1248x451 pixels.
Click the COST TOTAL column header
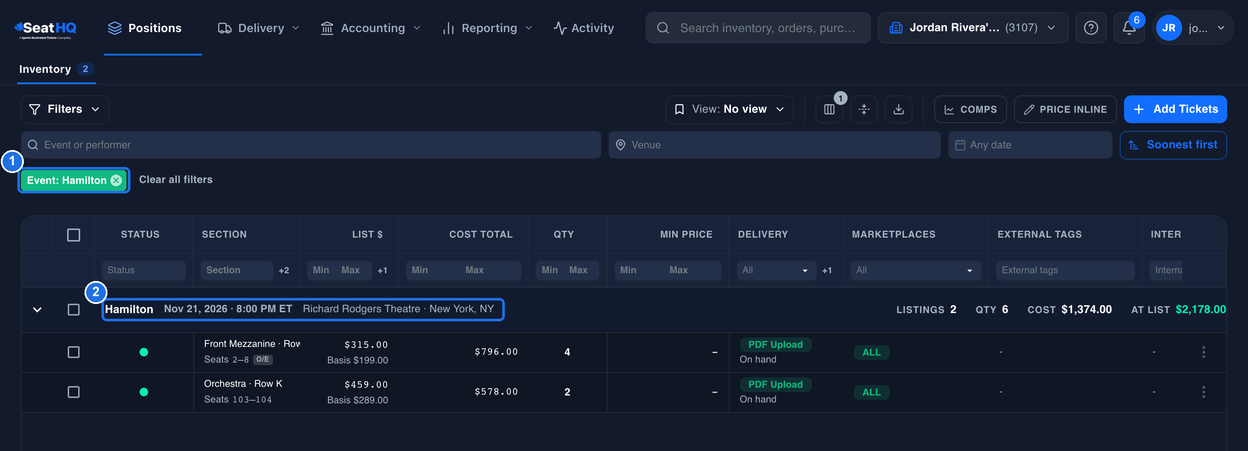coord(481,234)
